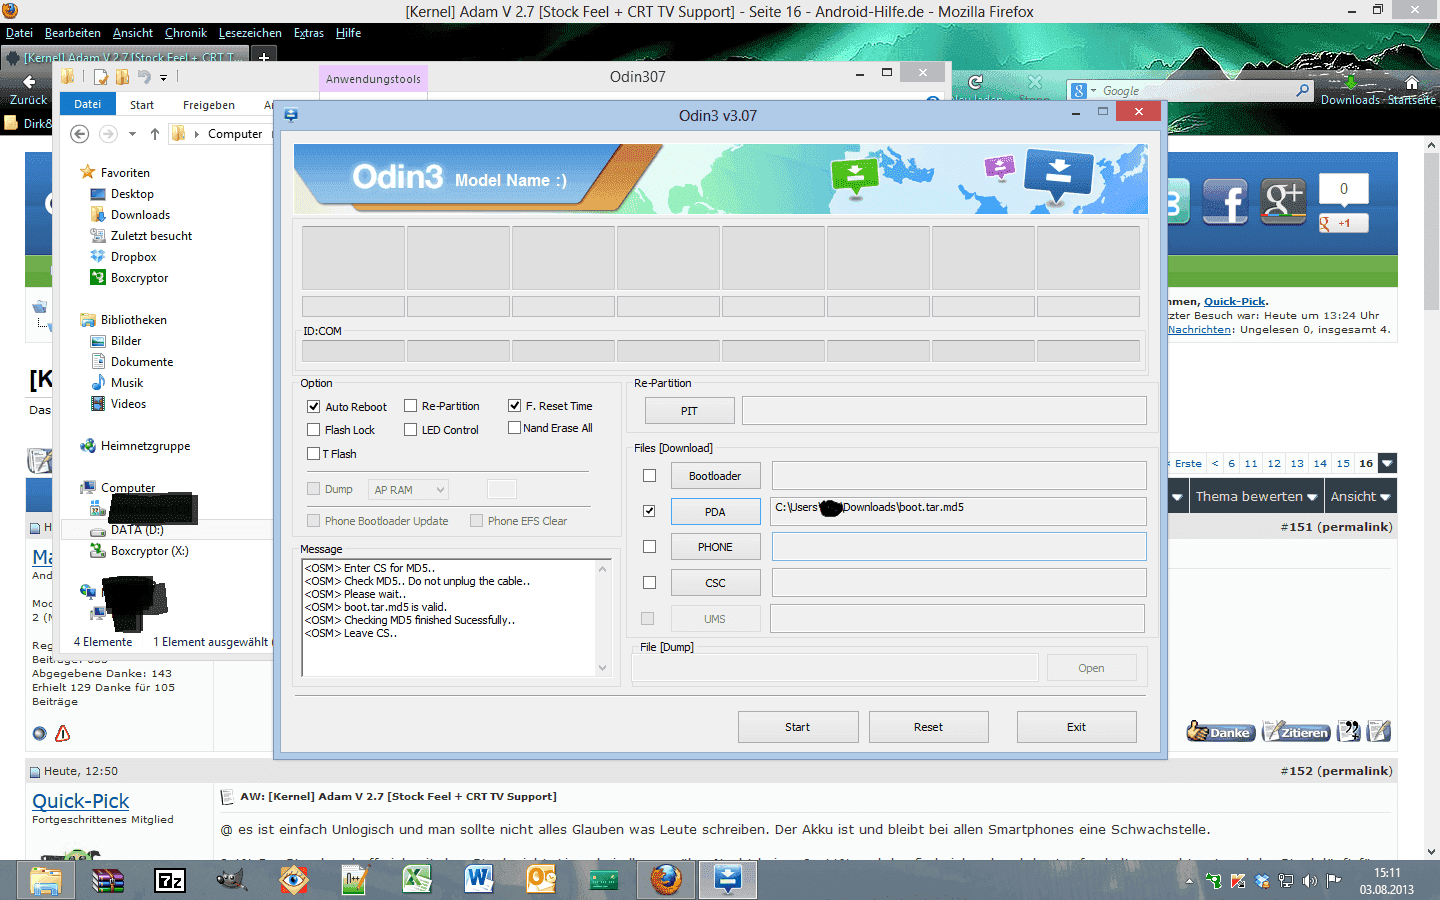Click the Odin3 taskbar icon
The height and width of the screenshot is (900, 1440).
point(727,880)
